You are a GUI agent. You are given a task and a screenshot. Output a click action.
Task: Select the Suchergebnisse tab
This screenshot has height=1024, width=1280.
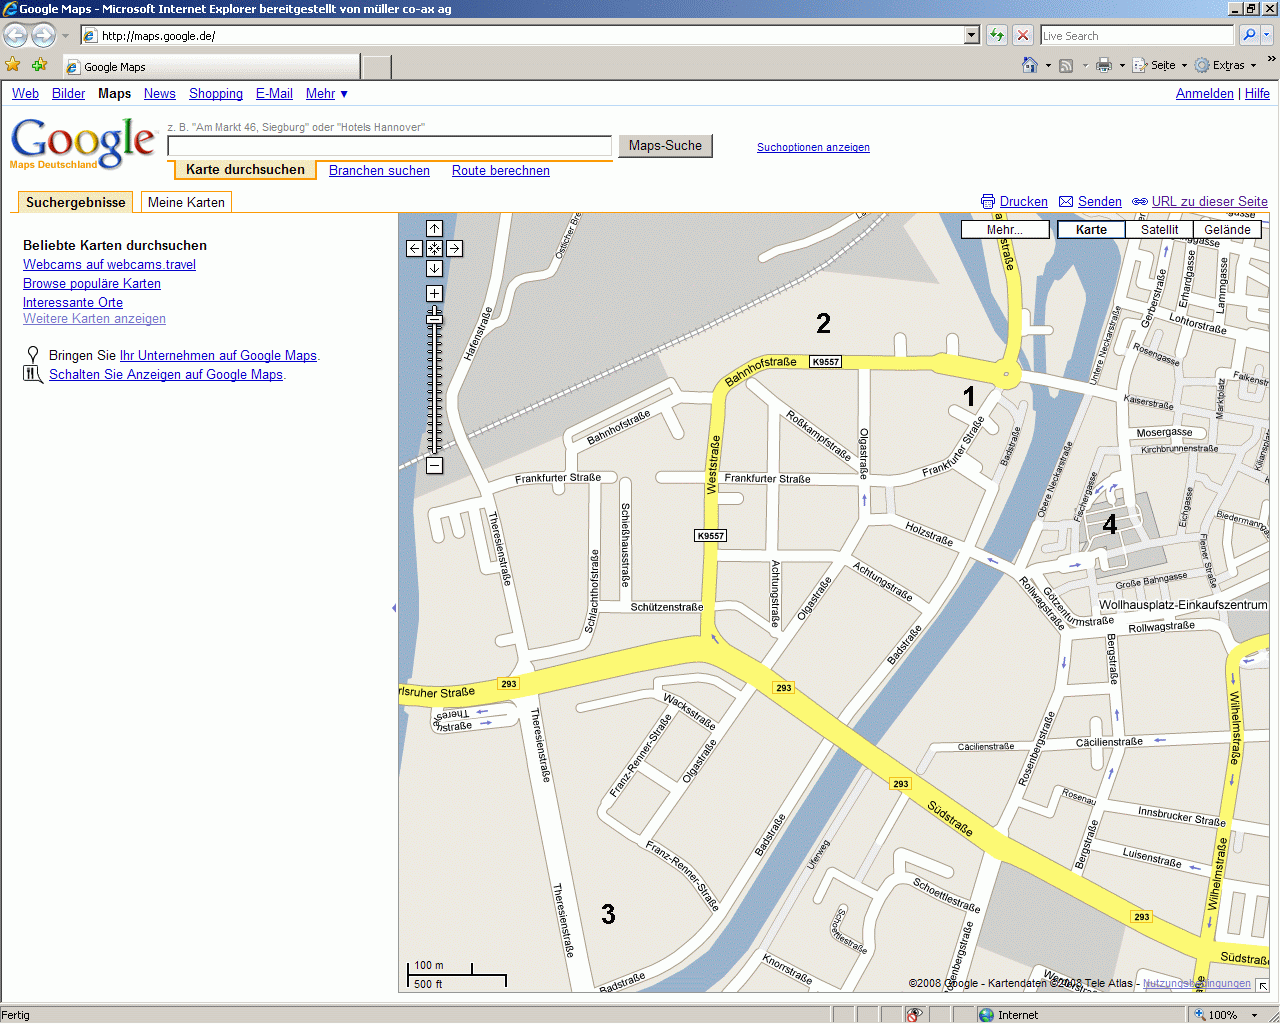coord(76,202)
